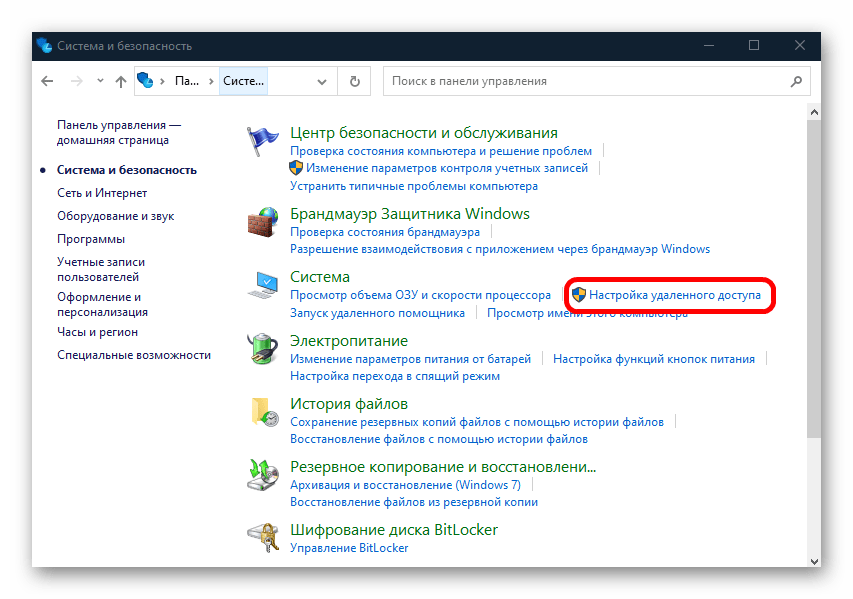Click shield icon beside Настройка удаленного доступа
853x599 pixels.
pyautogui.click(x=579, y=295)
